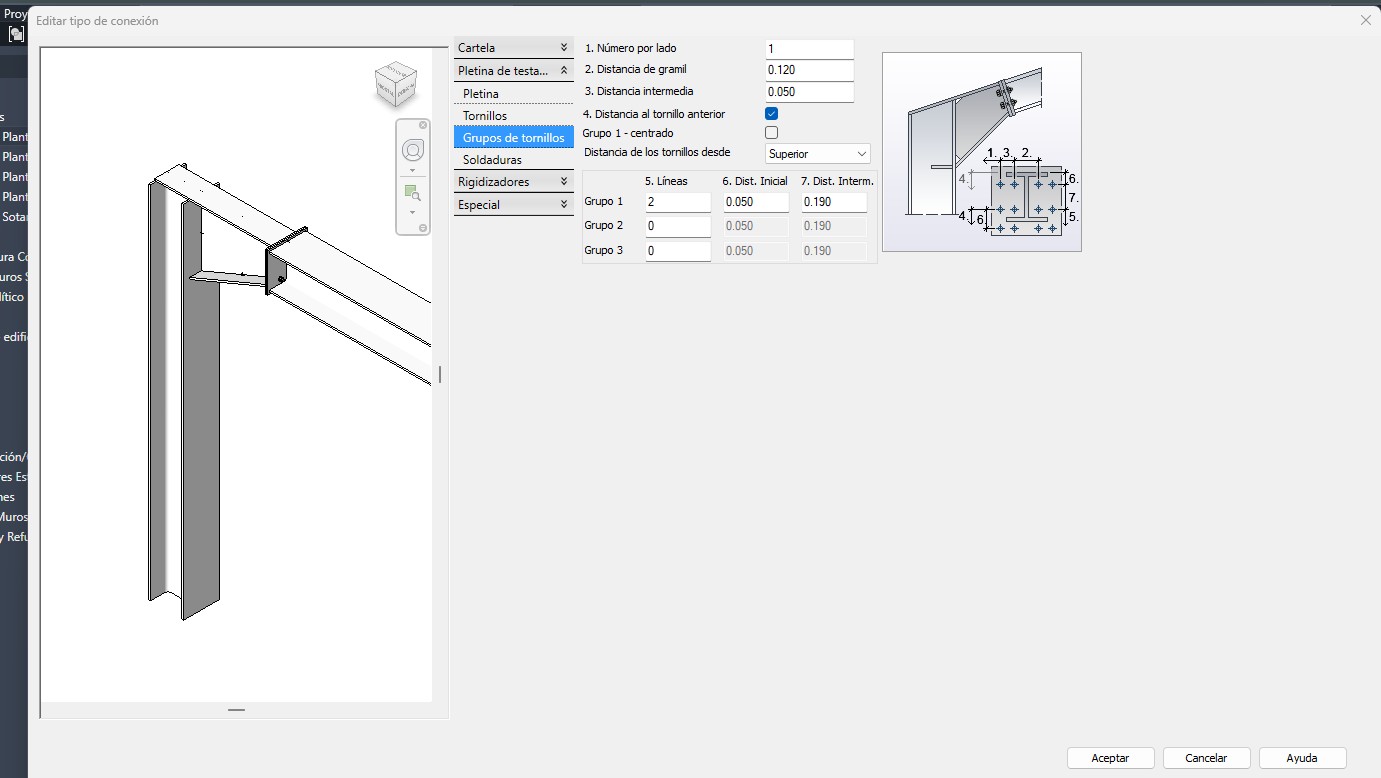Click the ViewCube in the 3D preview
This screenshot has width=1381, height=778.
point(395,84)
